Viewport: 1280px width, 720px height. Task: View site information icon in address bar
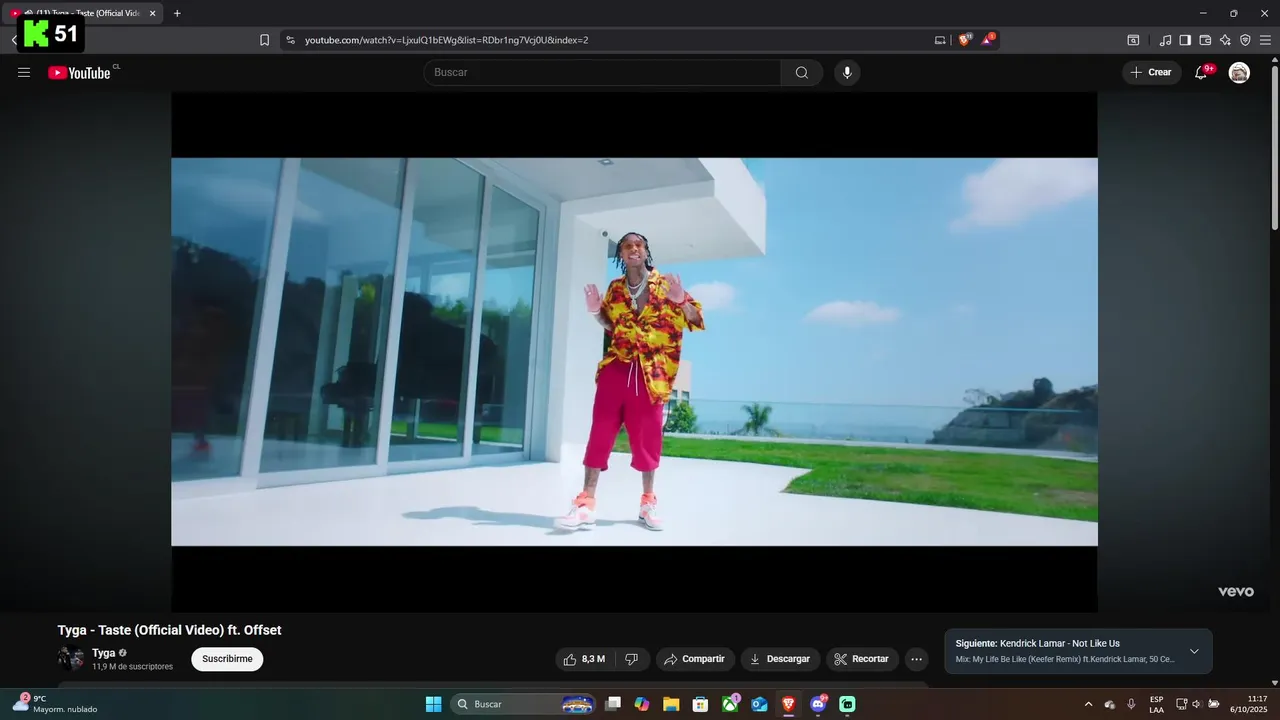coord(290,40)
